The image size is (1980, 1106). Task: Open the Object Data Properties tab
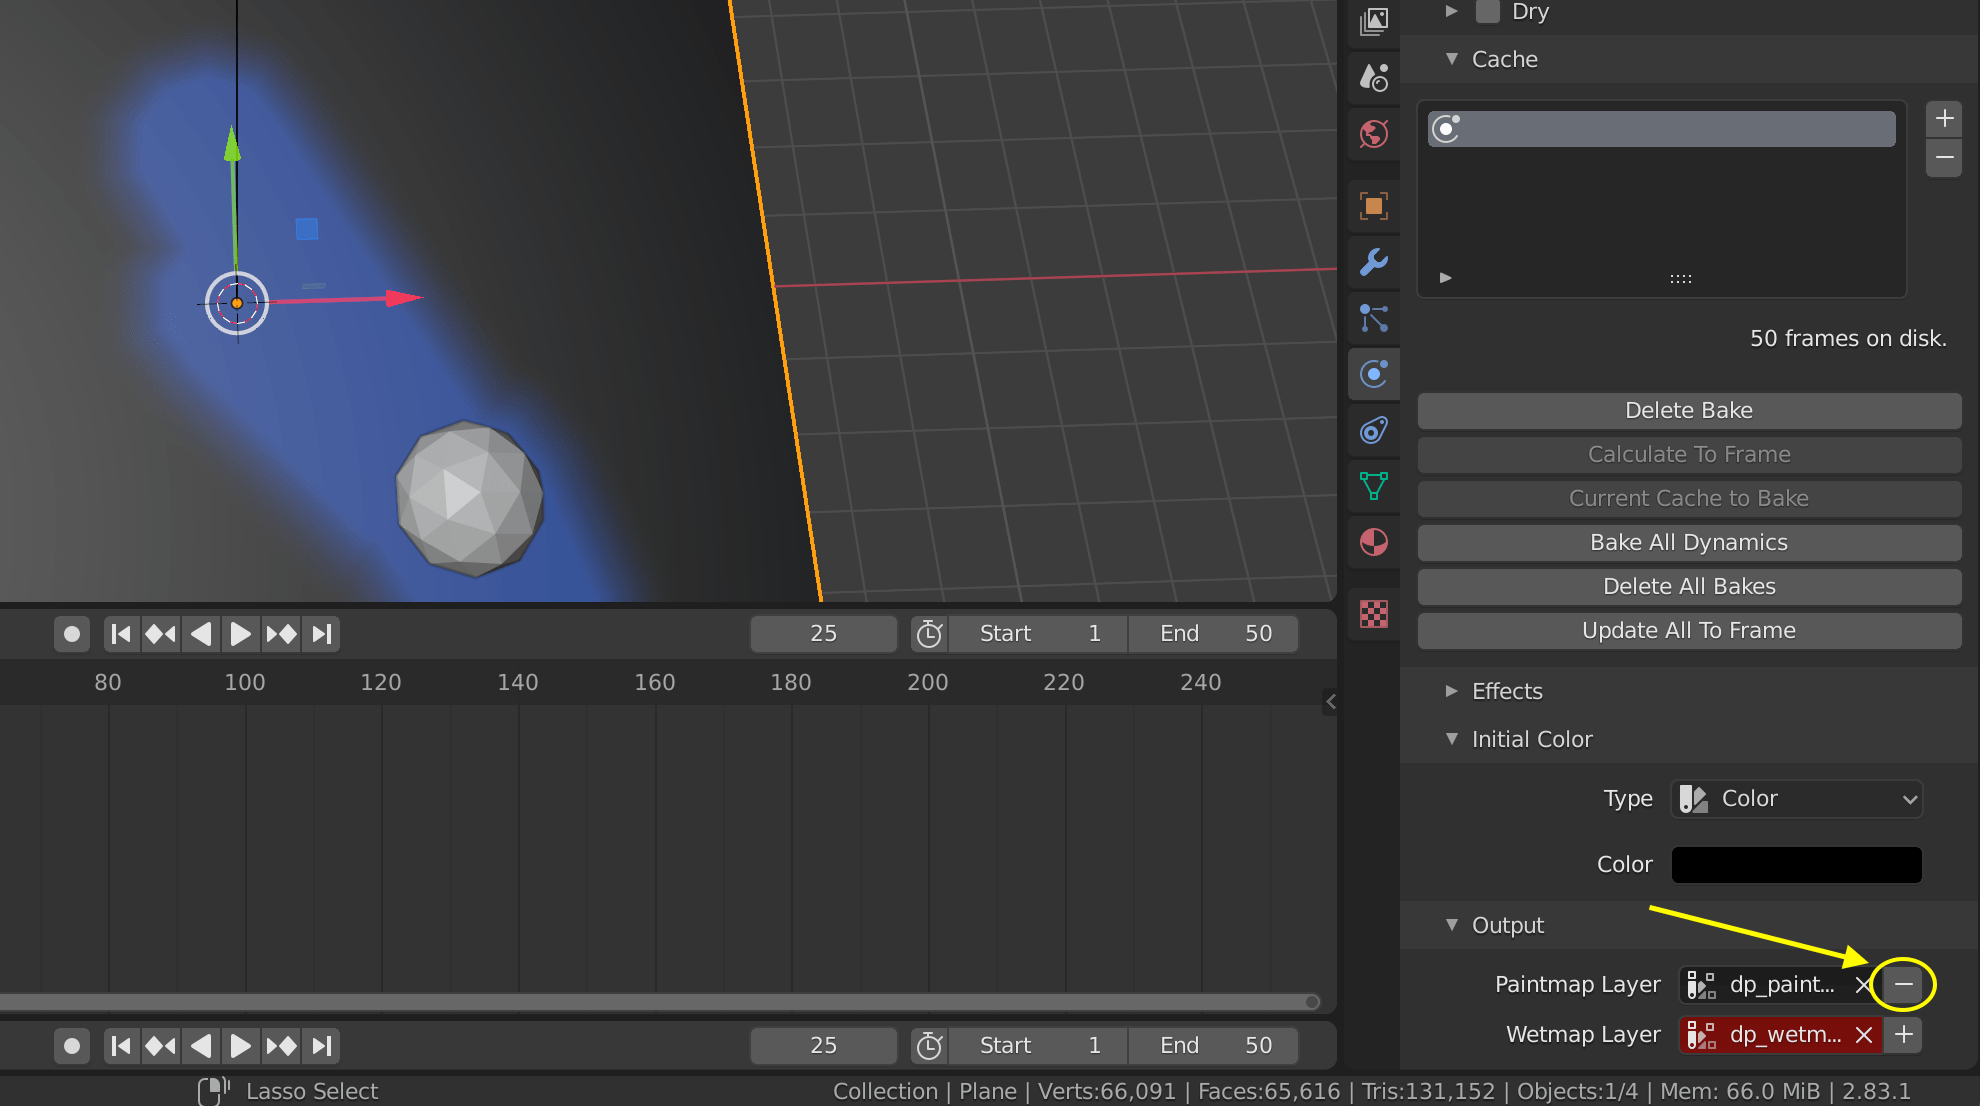point(1374,486)
